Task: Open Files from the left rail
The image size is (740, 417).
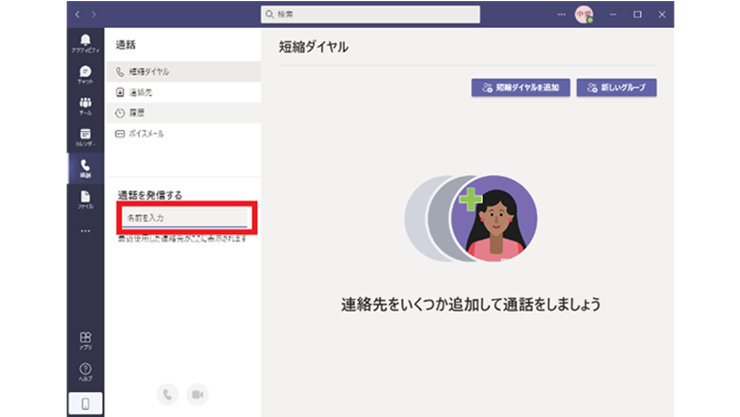Action: (85, 199)
